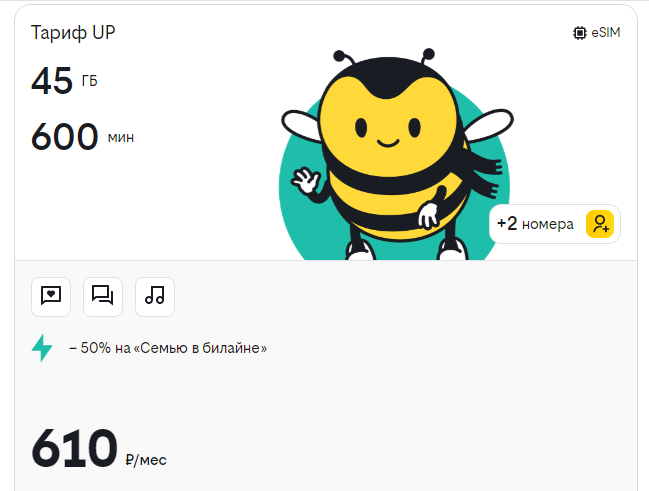649x491 pixels.
Task: Click the eSIM chip icon
Action: 579,33
